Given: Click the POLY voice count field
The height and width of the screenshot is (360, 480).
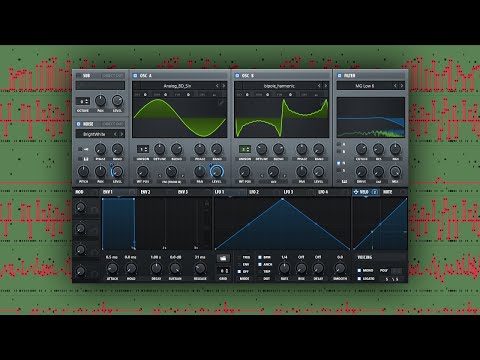Looking at the screenshot, I should click(x=396, y=271).
